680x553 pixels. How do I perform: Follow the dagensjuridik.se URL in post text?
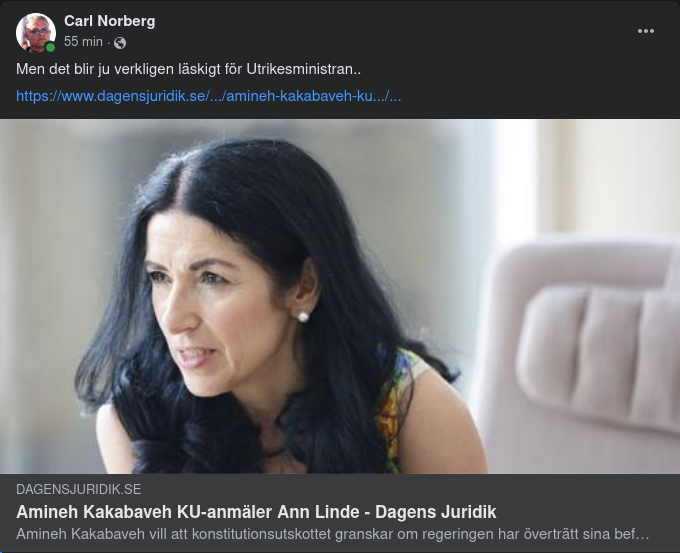pos(208,95)
